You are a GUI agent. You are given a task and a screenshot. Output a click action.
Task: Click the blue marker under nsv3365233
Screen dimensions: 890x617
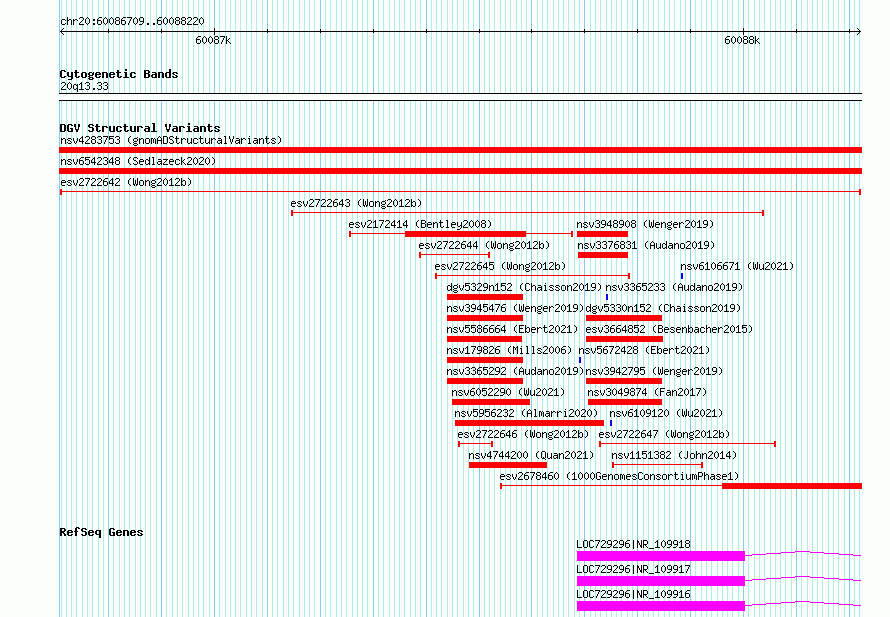(607, 297)
